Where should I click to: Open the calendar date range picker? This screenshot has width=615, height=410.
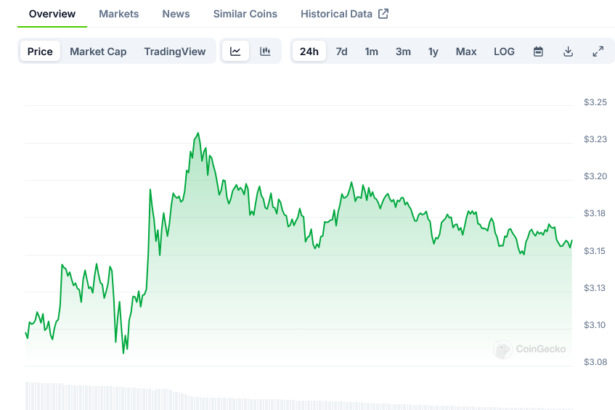tap(538, 52)
